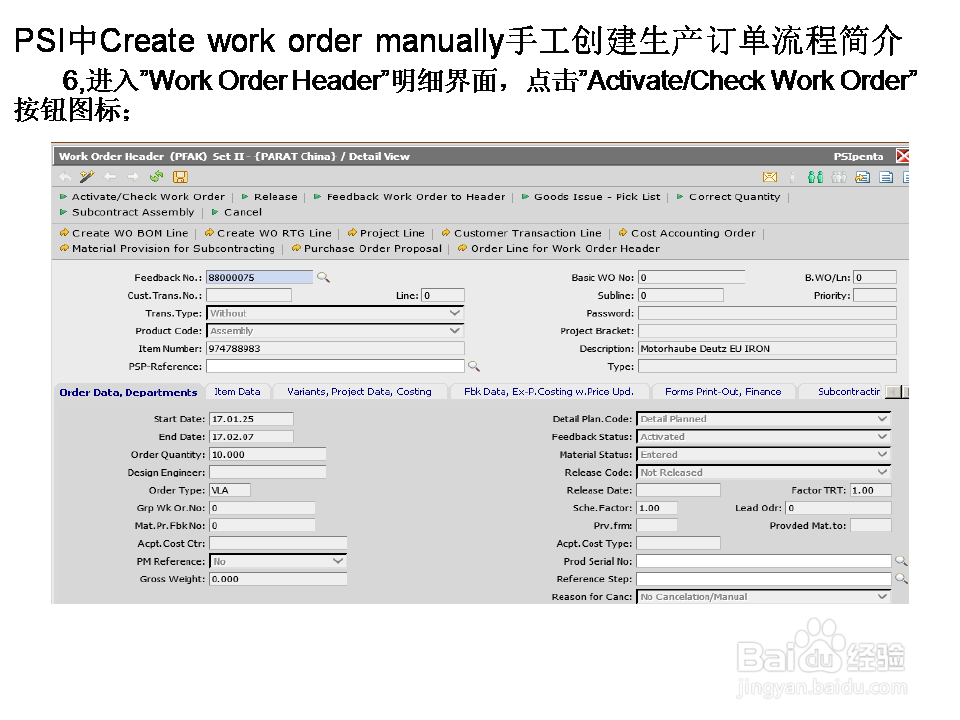Click the envelope mail icon
Image resolution: width=960 pixels, height=720 pixels.
click(x=770, y=177)
